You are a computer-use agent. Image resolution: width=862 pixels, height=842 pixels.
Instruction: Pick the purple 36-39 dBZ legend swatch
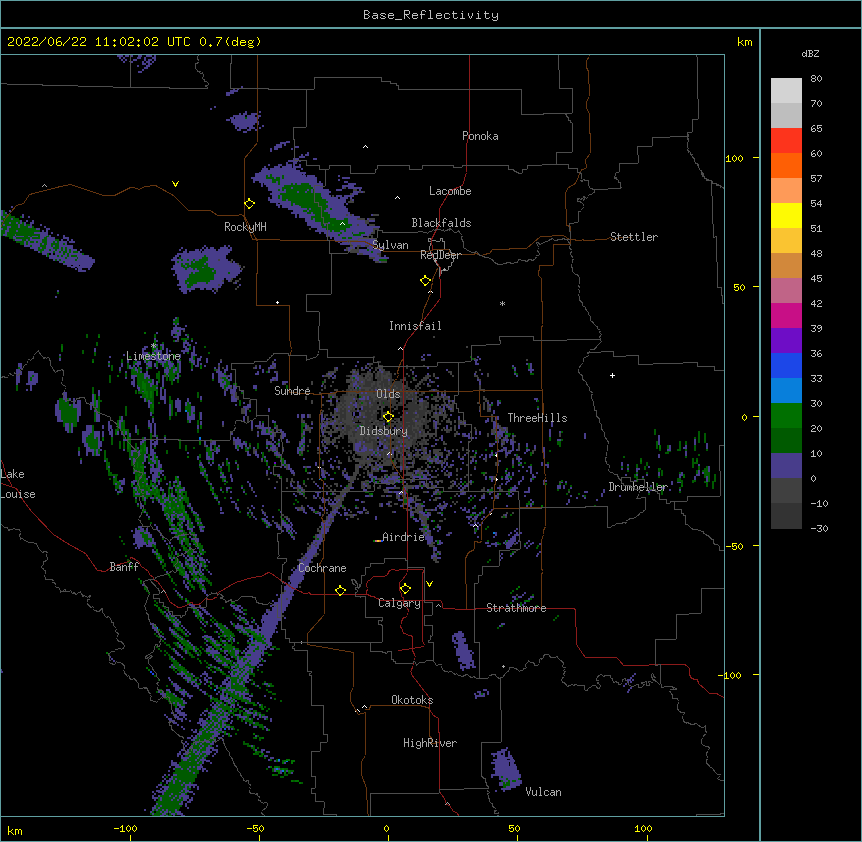click(x=786, y=341)
